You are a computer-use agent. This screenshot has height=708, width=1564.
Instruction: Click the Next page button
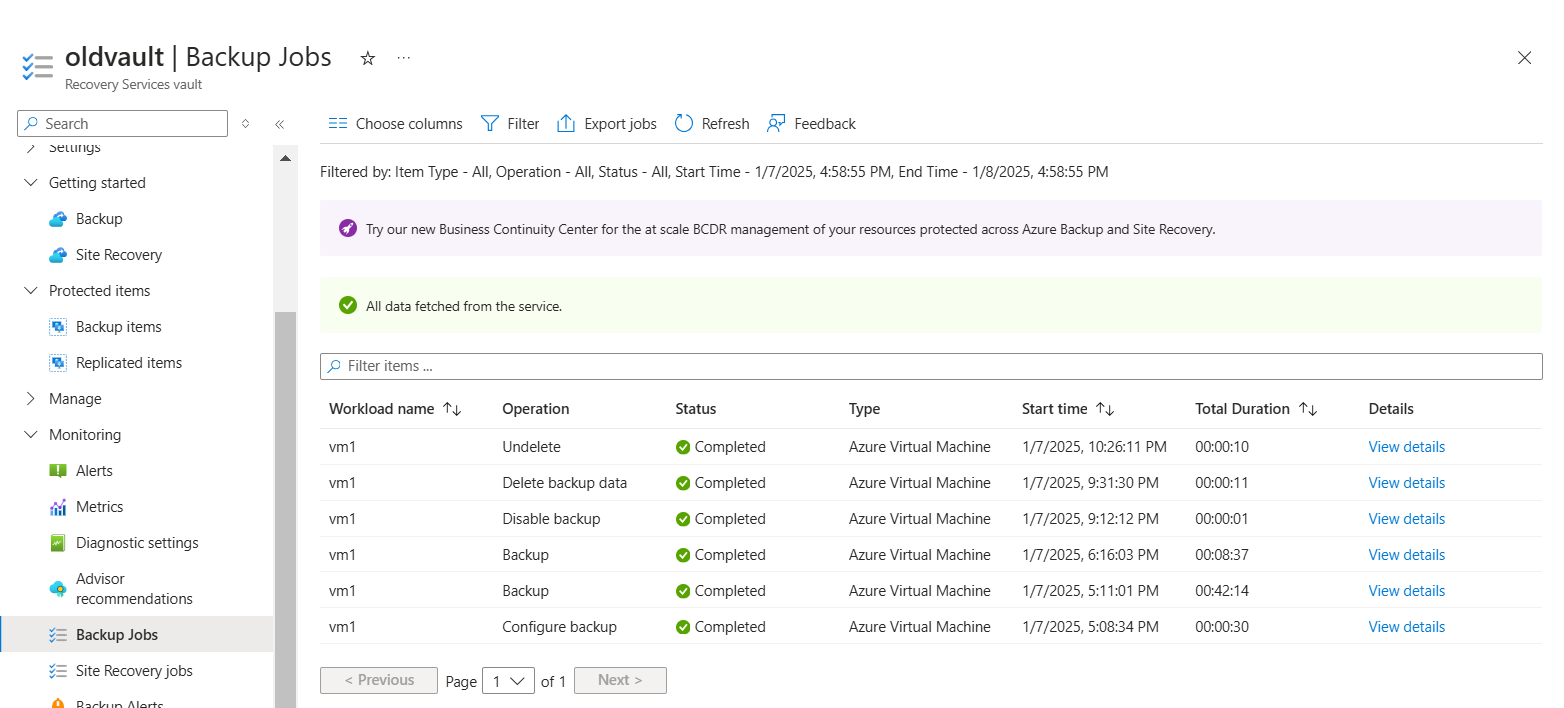tap(620, 680)
